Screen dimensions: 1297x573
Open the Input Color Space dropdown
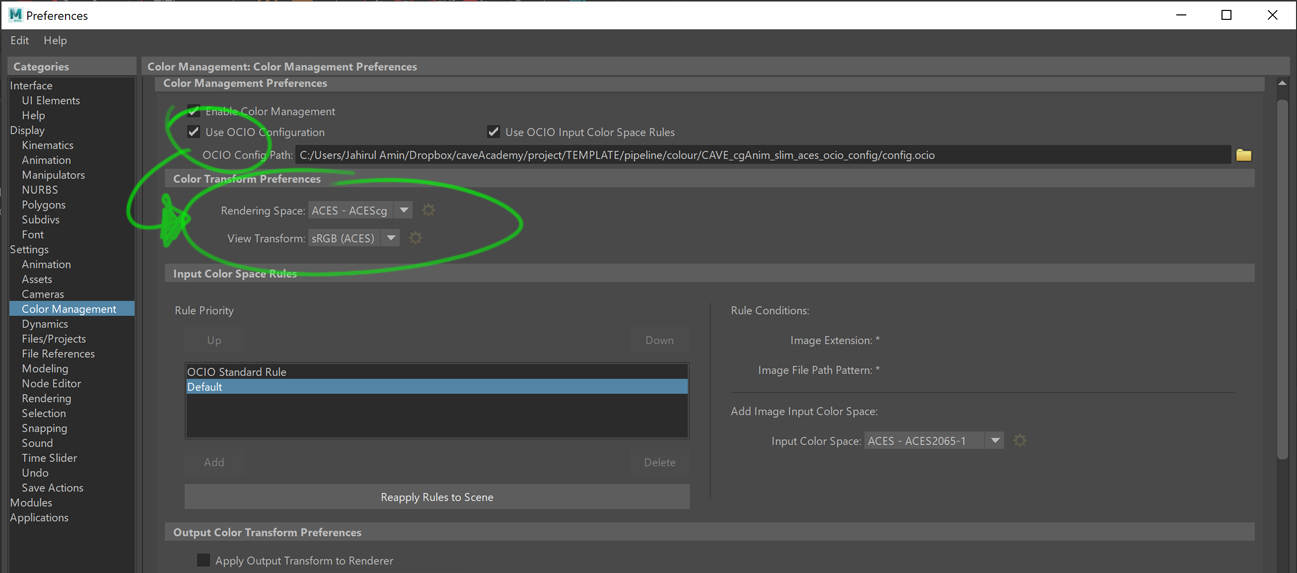[934, 440]
